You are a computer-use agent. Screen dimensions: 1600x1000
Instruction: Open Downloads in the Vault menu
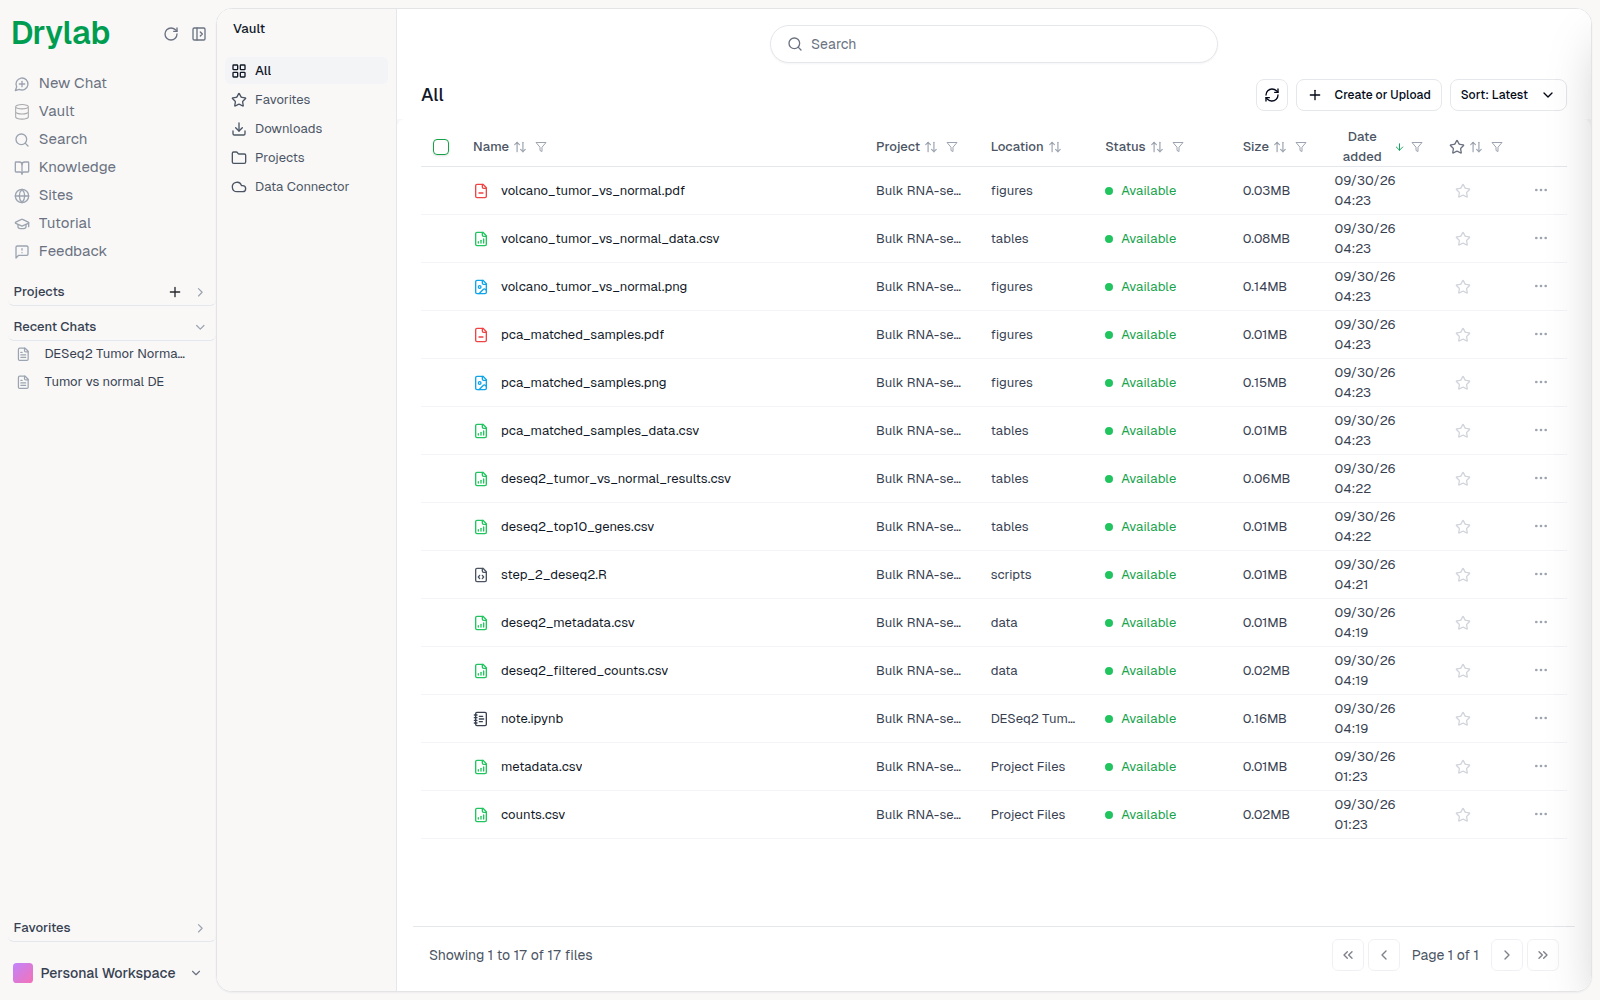pos(306,129)
